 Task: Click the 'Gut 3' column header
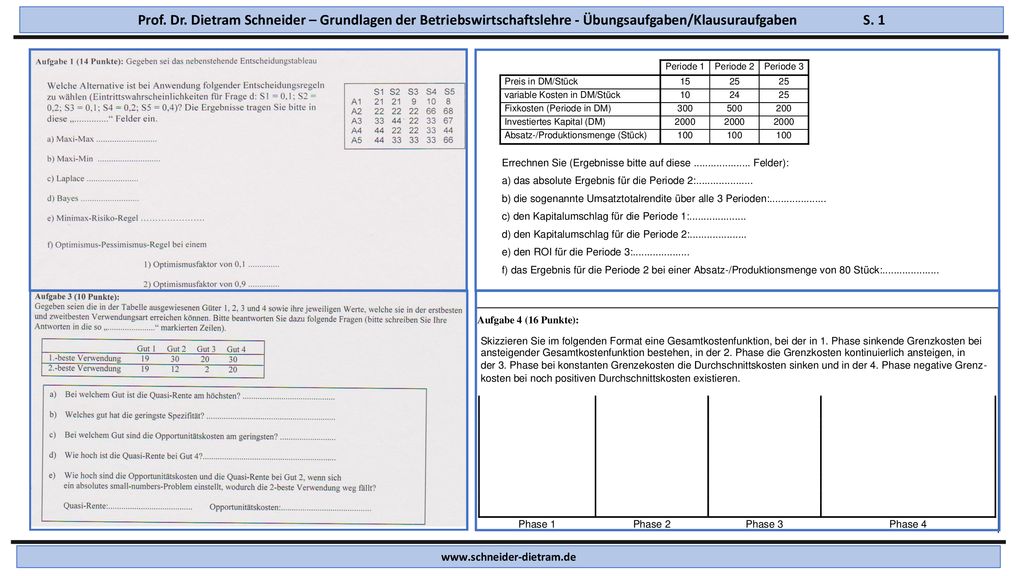206,349
